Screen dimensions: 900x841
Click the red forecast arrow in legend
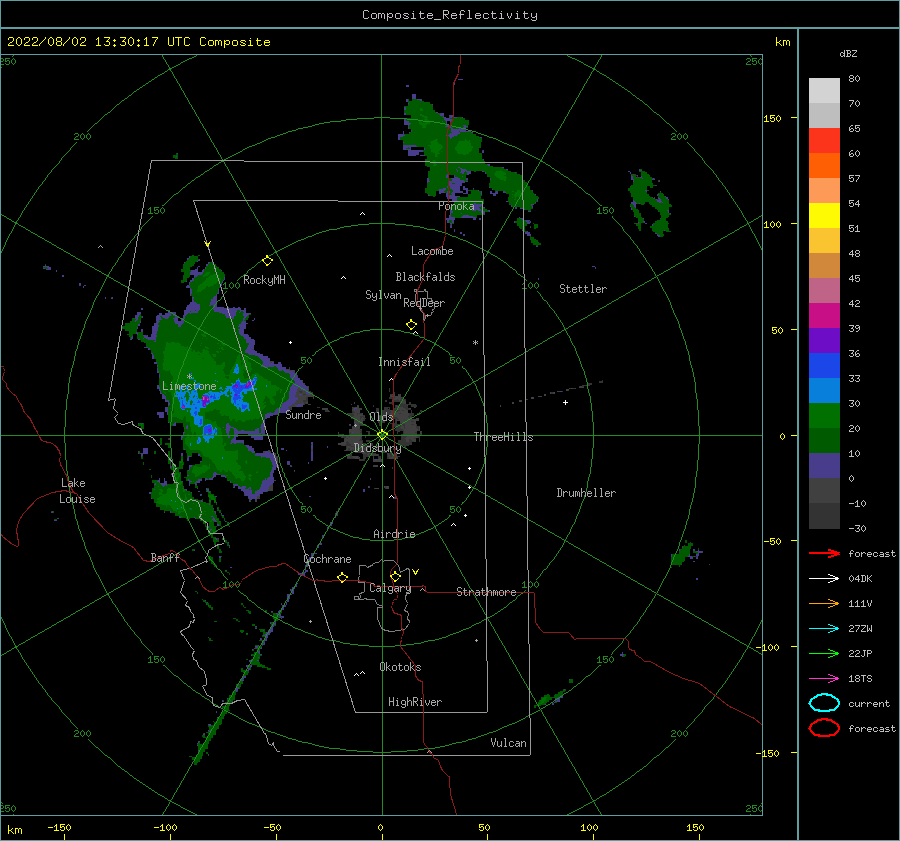(x=824, y=553)
